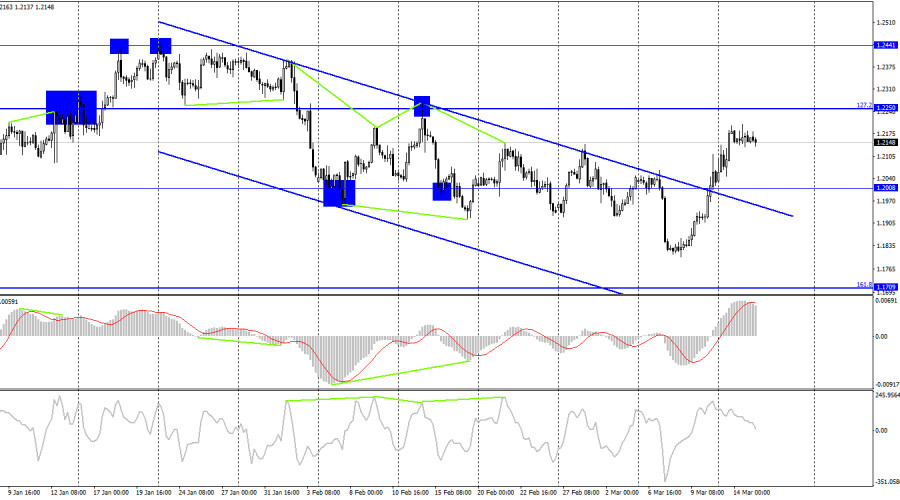Select the 14 Mar 00:00 time label
Image resolution: width=900 pixels, height=500 pixels.
[x=751, y=493]
